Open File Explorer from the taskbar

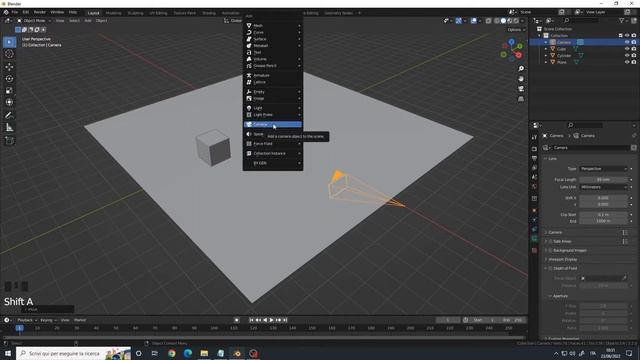click(204, 353)
